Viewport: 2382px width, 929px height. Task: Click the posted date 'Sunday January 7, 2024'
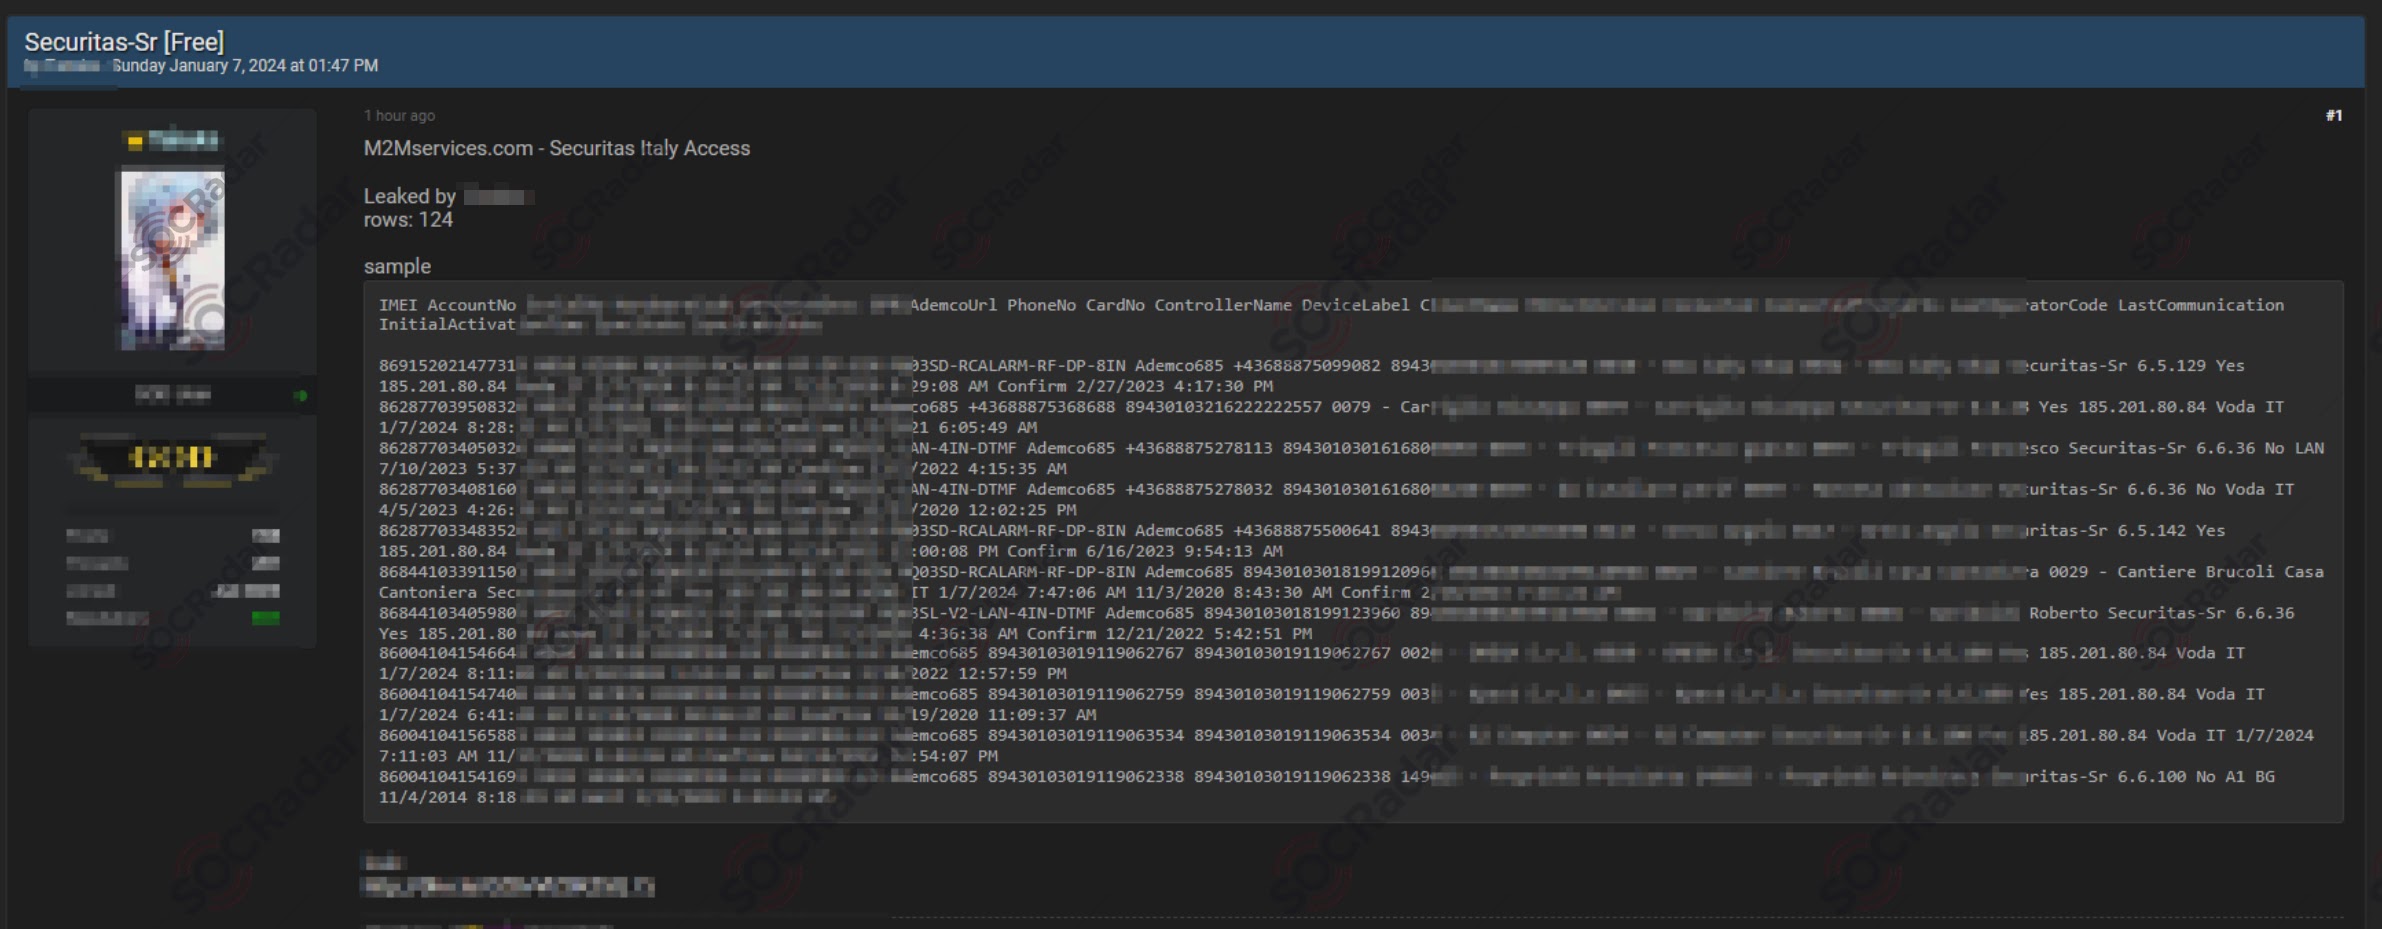click(199, 66)
